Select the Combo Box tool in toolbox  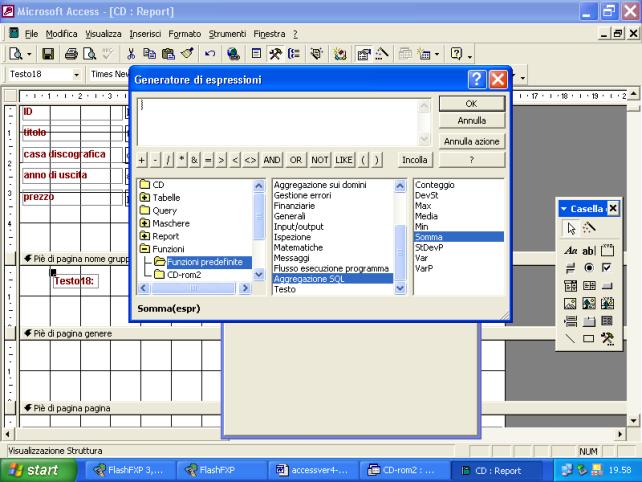click(x=570, y=285)
